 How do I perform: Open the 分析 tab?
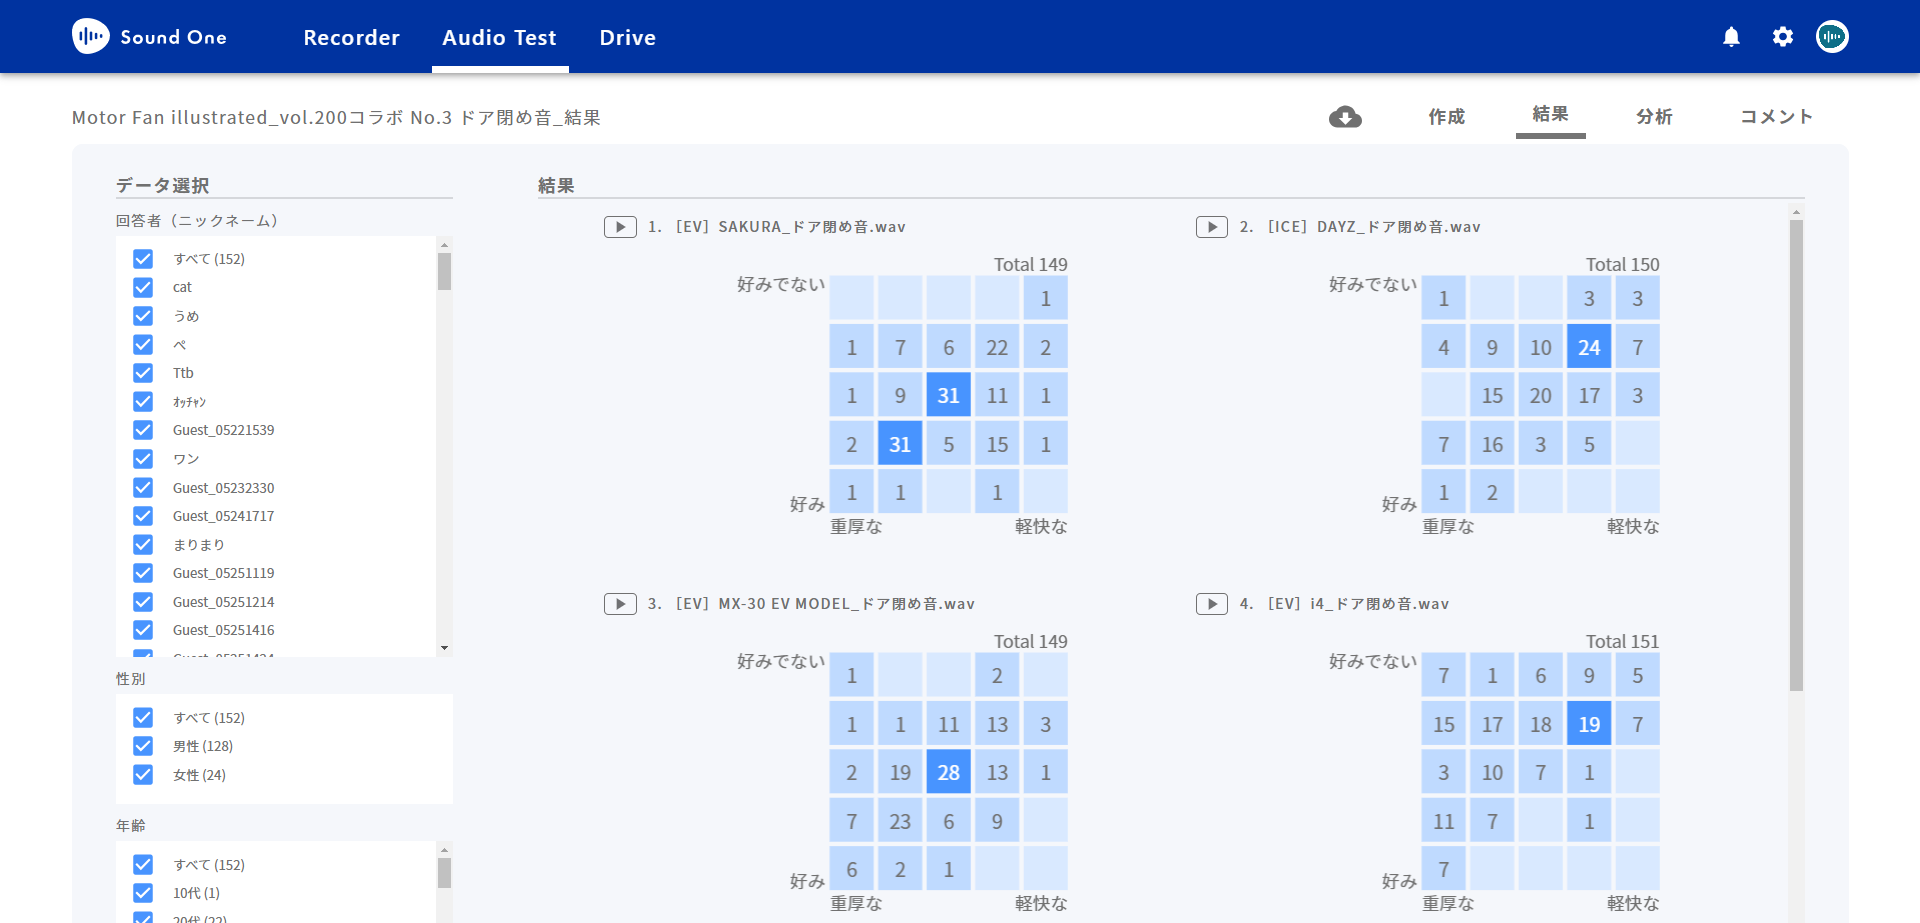tap(1654, 117)
